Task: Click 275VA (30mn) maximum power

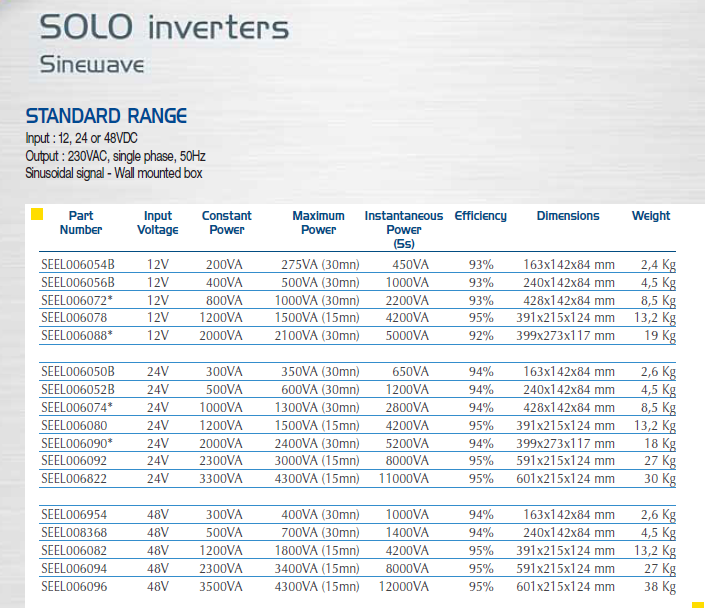Action: point(321,264)
